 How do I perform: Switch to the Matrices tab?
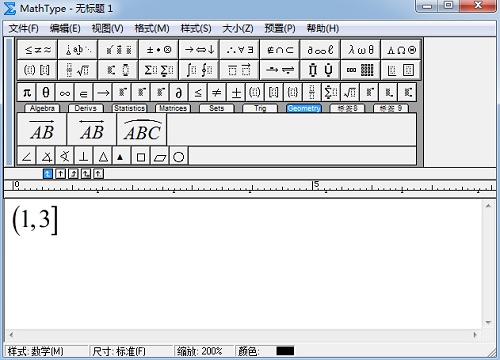click(x=173, y=108)
